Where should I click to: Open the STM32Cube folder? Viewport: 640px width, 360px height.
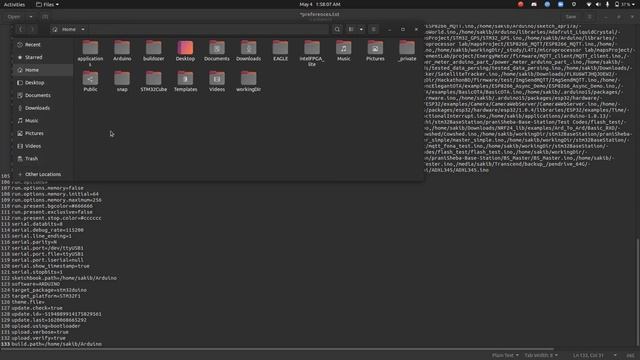tap(153, 81)
